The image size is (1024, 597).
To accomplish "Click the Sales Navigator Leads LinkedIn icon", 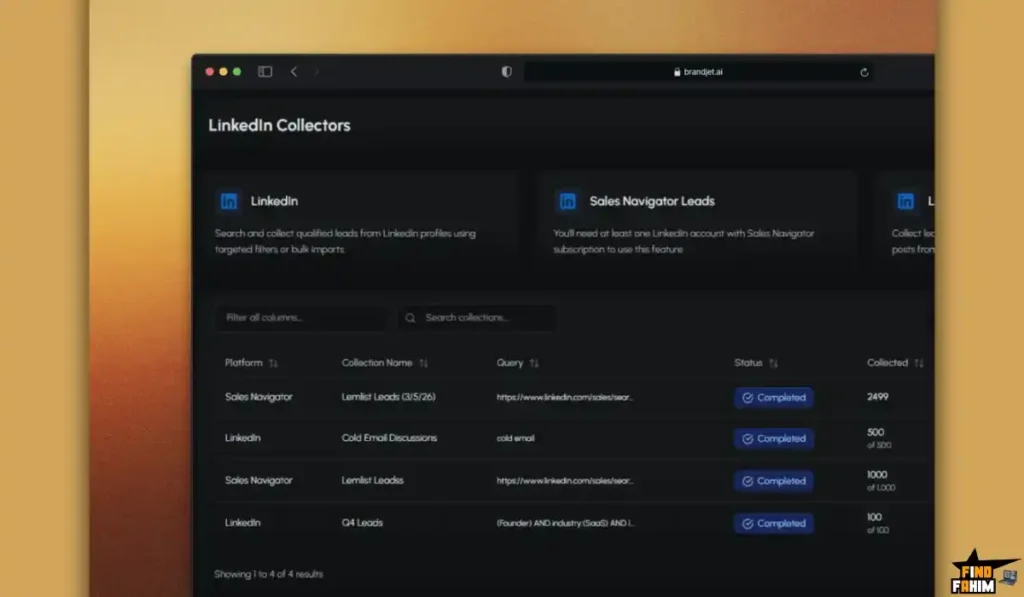I will (567, 201).
